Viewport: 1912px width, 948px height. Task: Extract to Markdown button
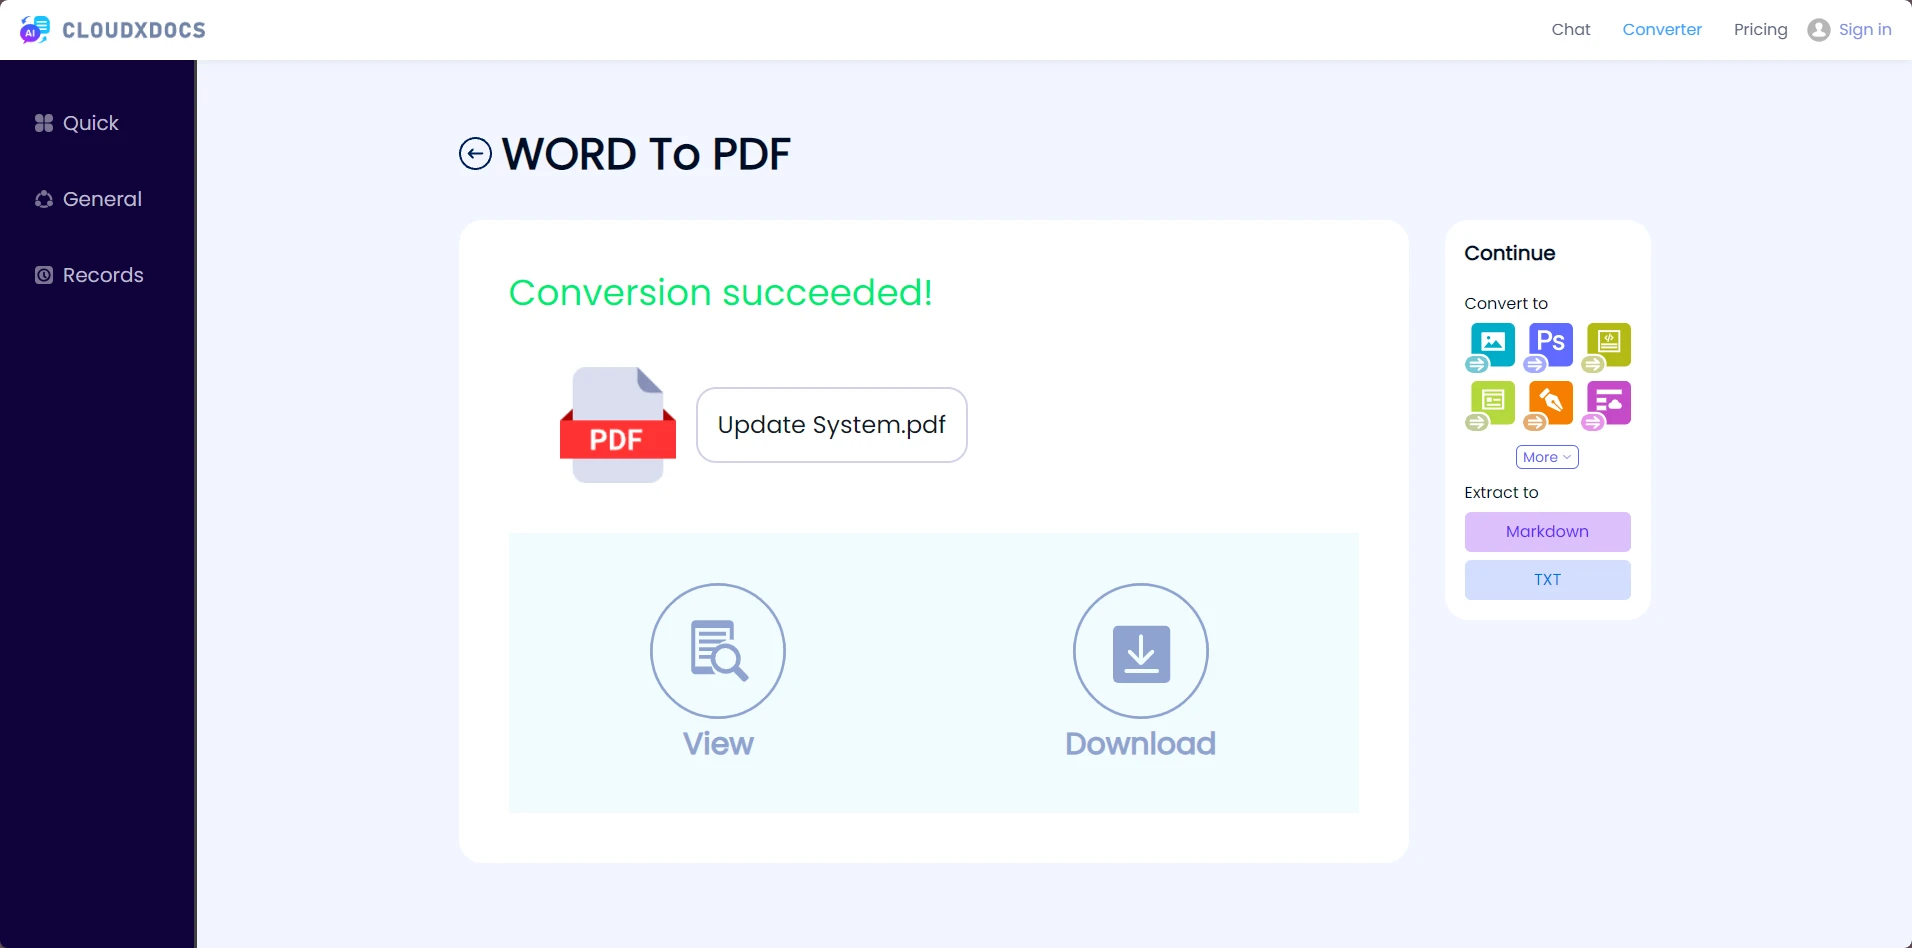(x=1547, y=532)
